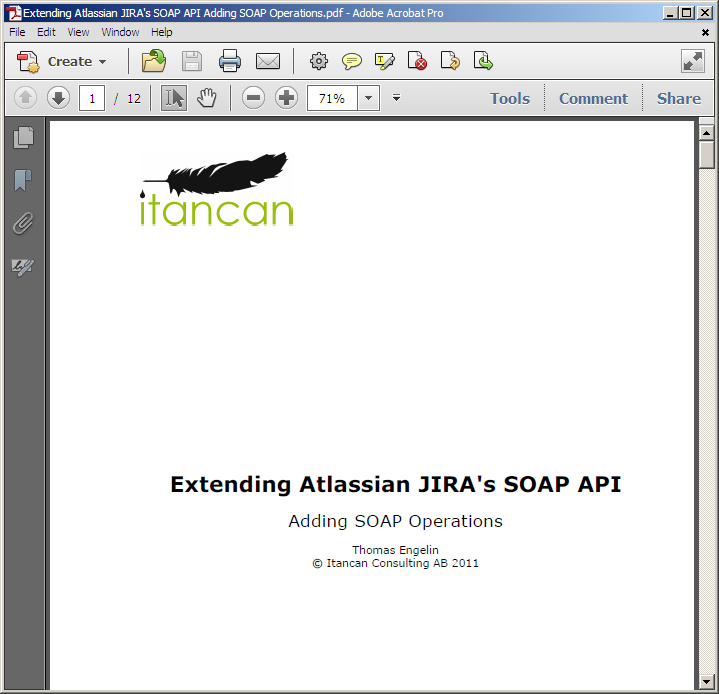The width and height of the screenshot is (719, 694).
Task: Click the rotate page icon
Action: (x=450, y=61)
